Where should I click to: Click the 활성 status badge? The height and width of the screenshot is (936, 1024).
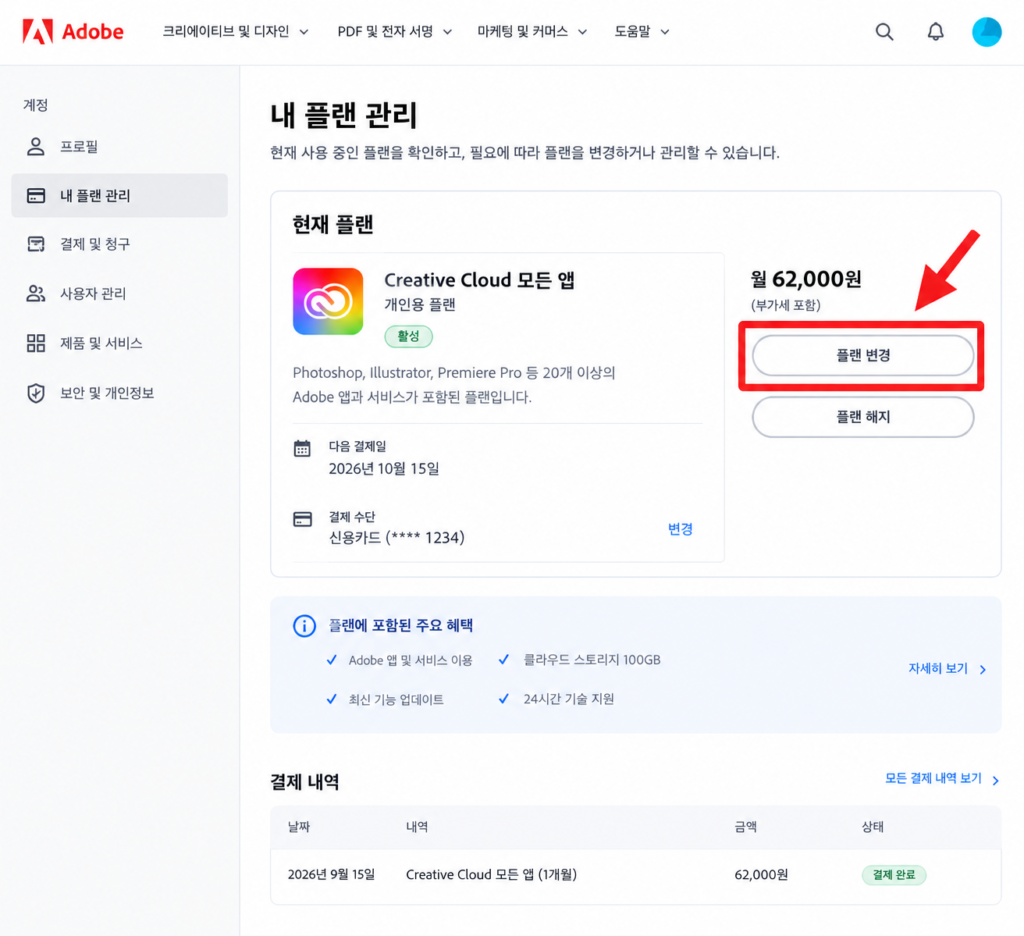(408, 336)
